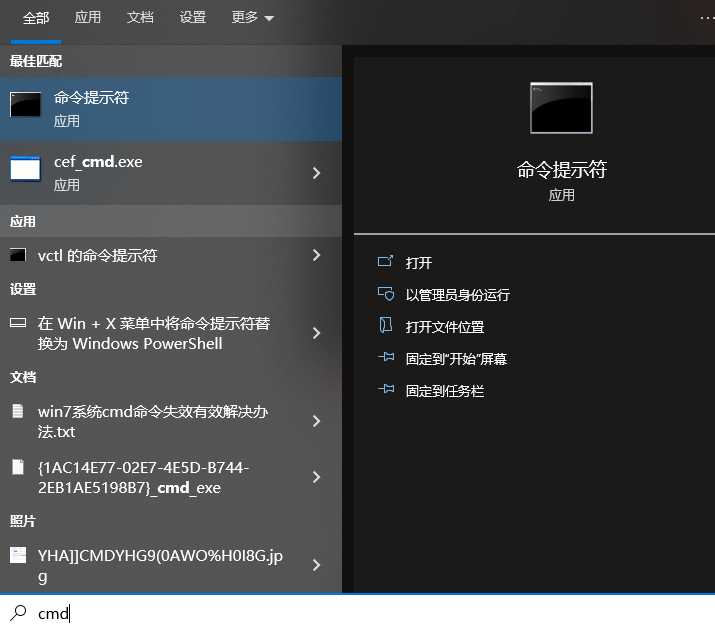The image size is (715, 624).
Task: Click the large 命令提示符 preview icon
Action: tap(561, 108)
